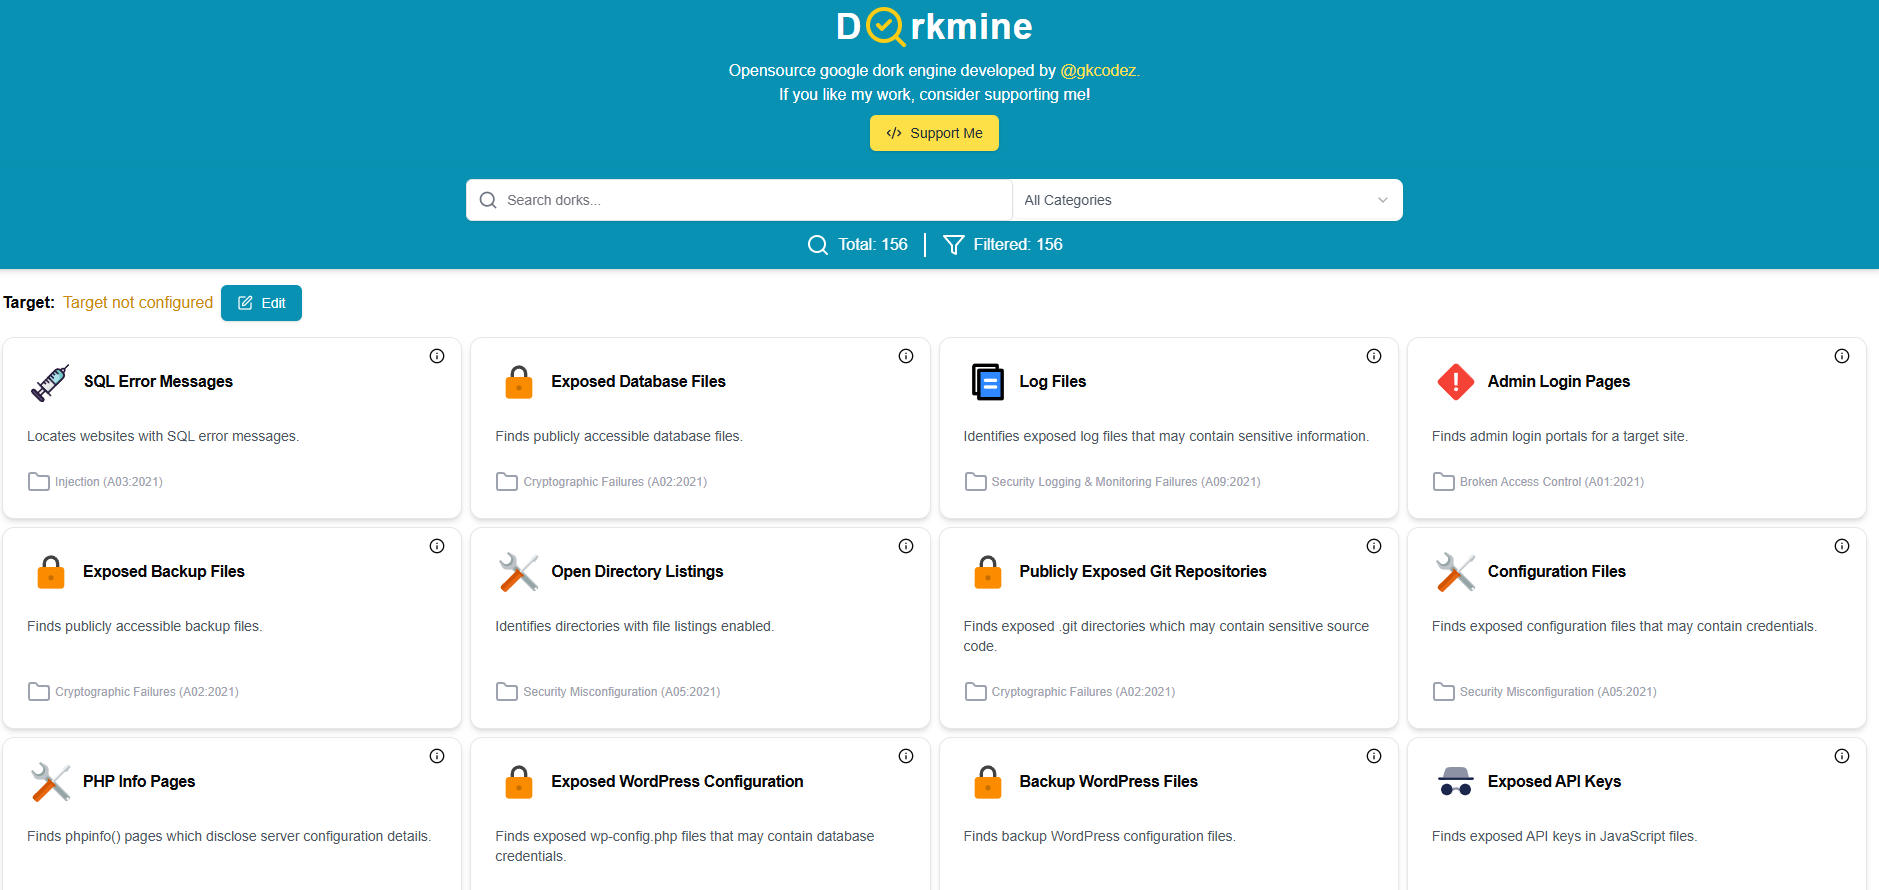The height and width of the screenshot is (890, 1879).
Task: Show info for Admin Login Pages card
Action: [1842, 356]
